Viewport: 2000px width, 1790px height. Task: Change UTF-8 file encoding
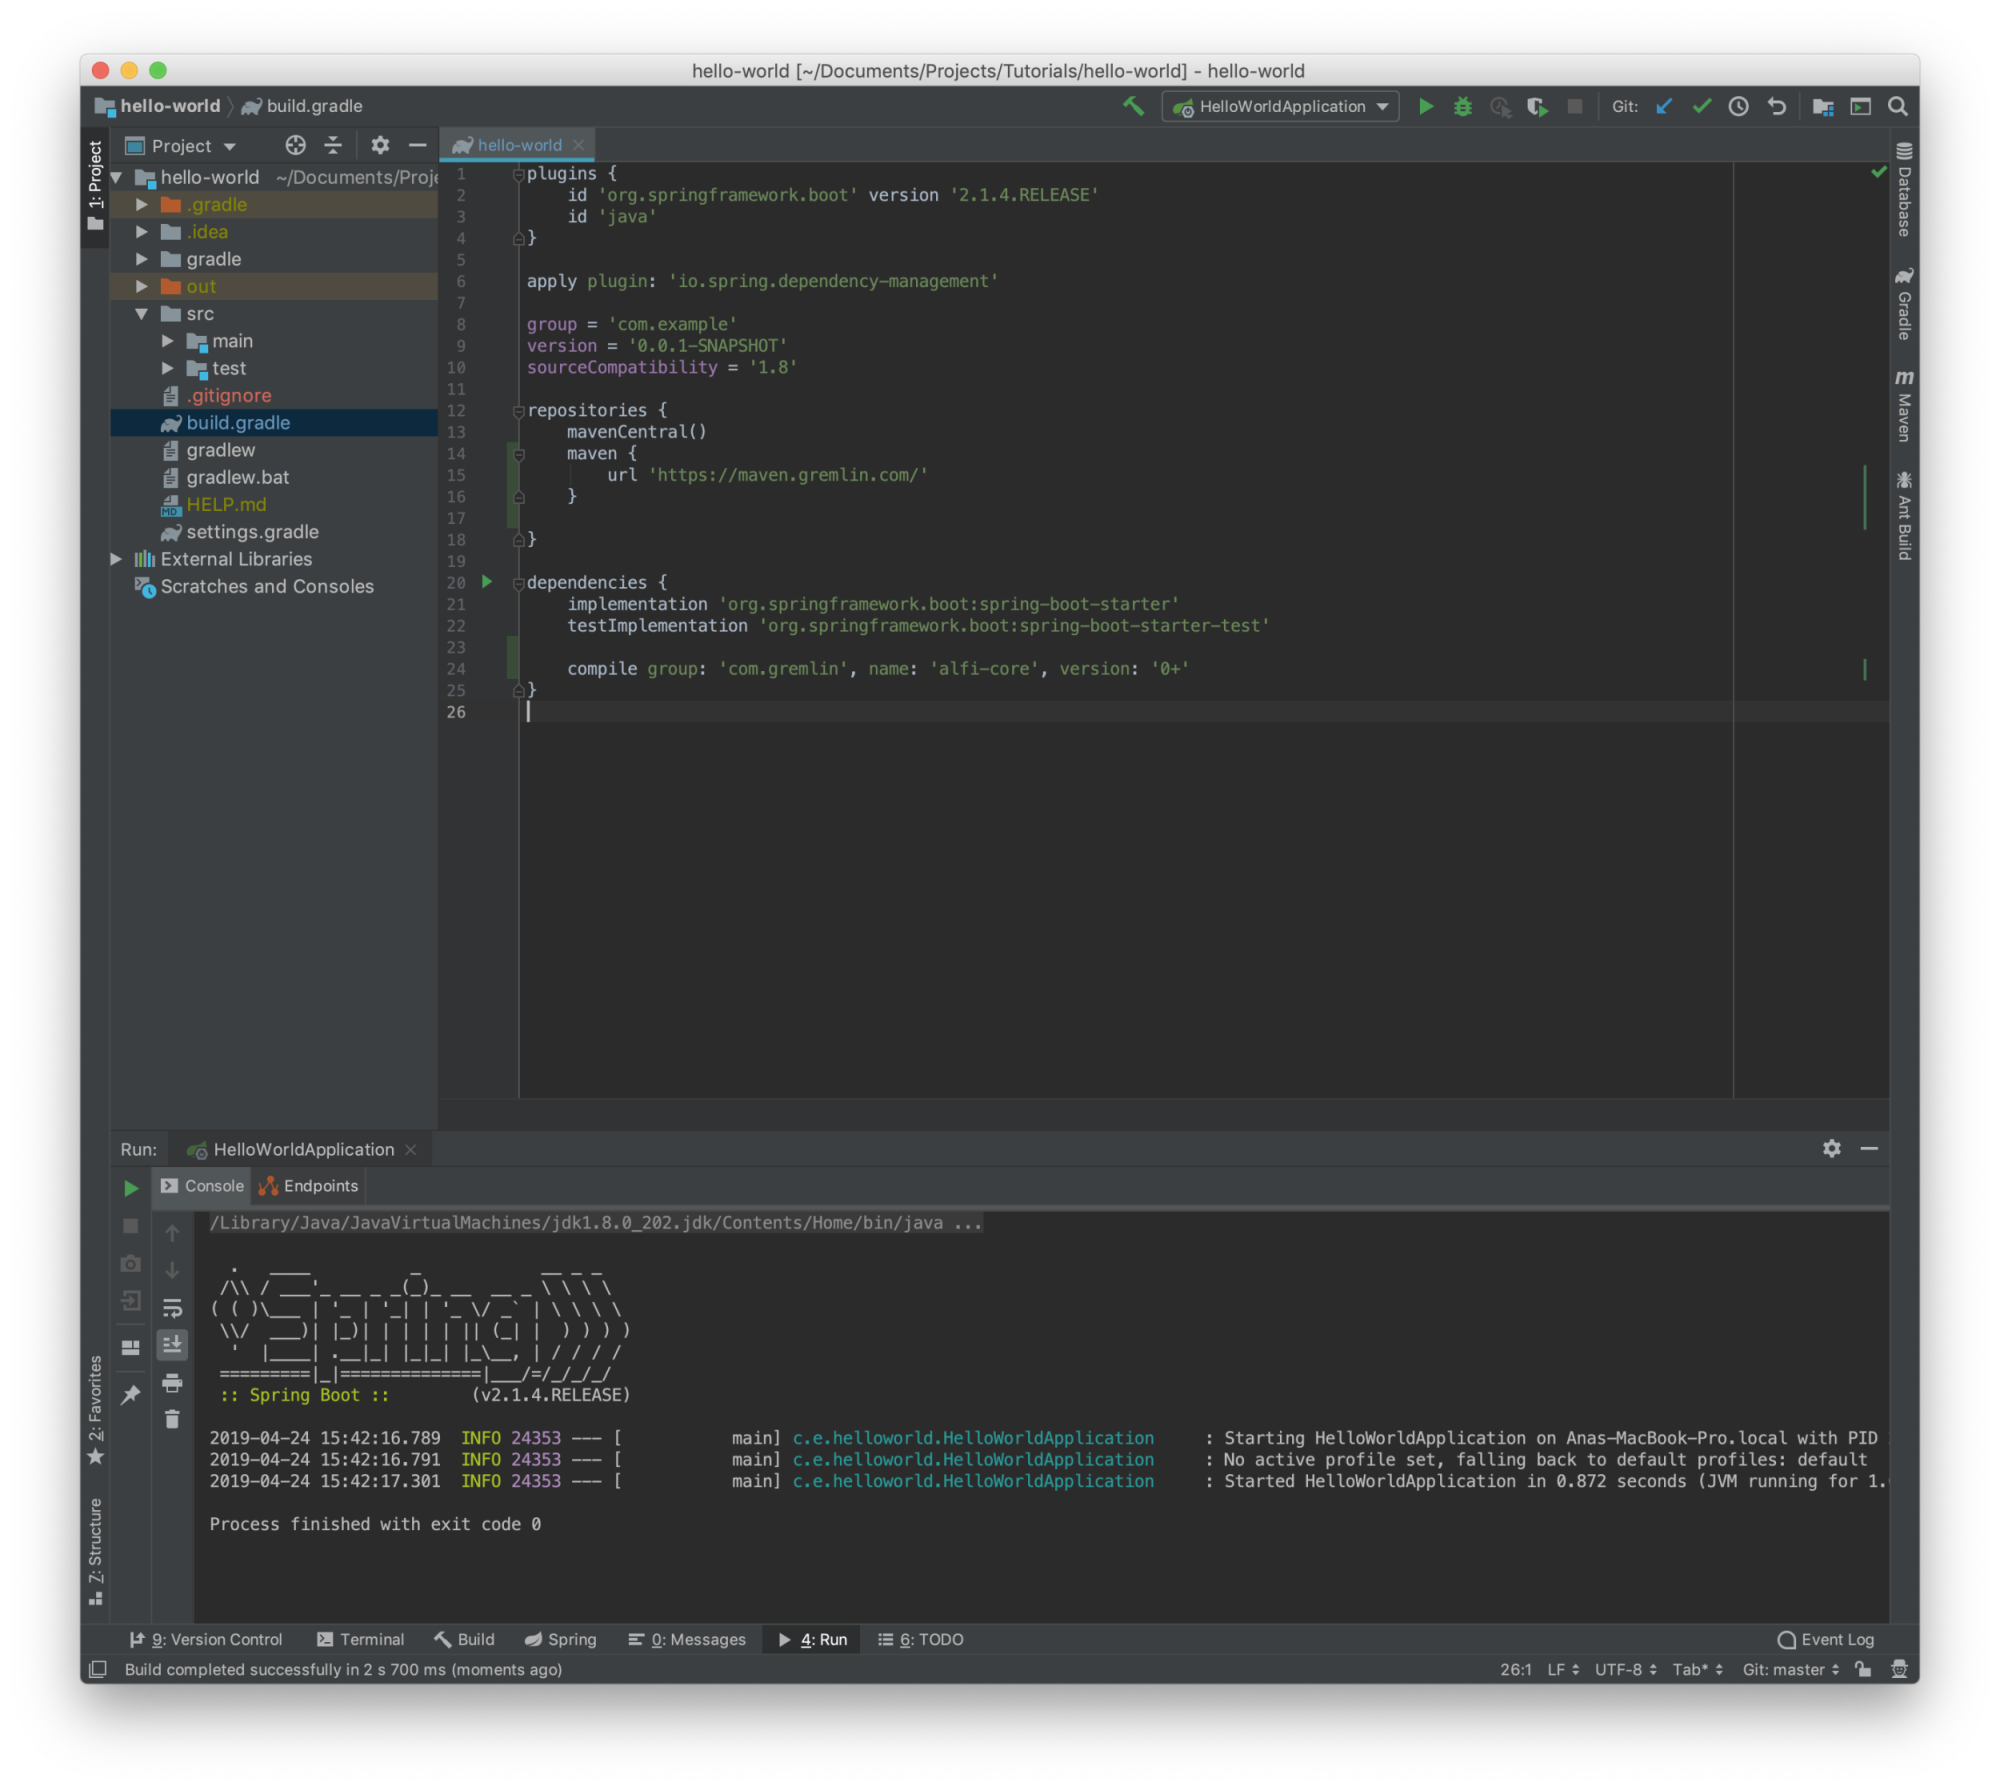pos(1626,1669)
